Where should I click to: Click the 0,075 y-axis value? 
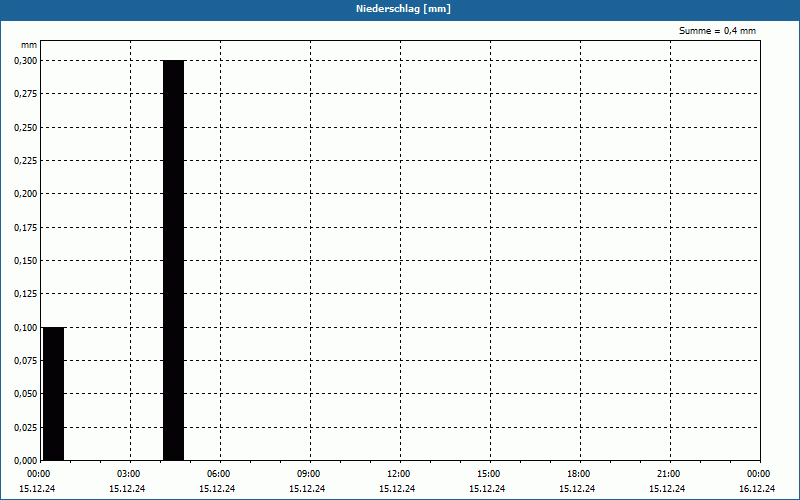(26, 361)
